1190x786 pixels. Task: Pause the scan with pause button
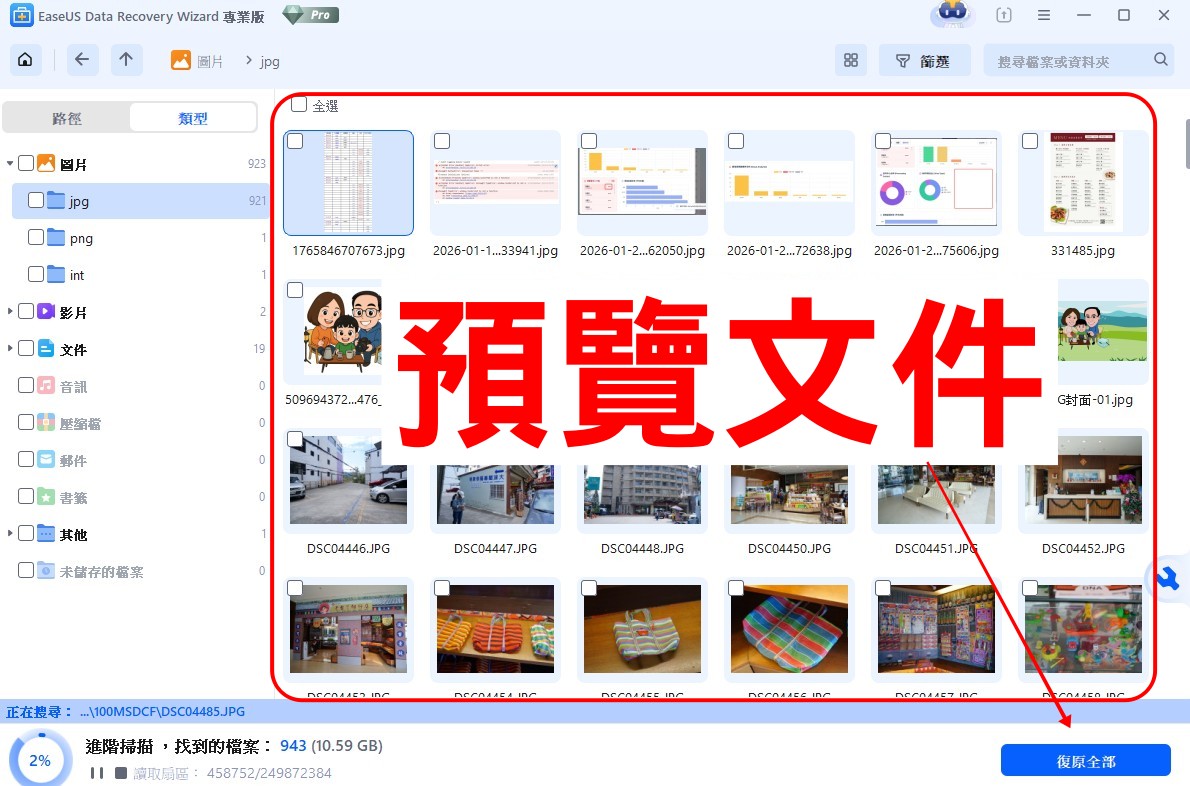click(x=96, y=772)
